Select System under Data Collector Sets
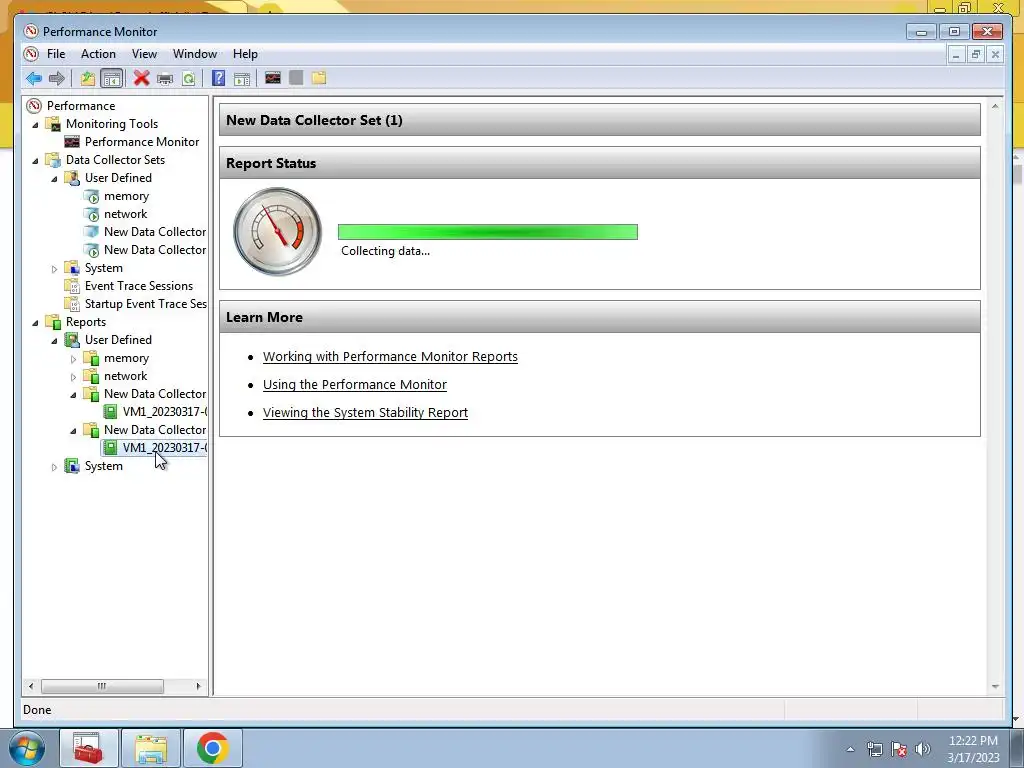This screenshot has width=1024, height=768. click(x=103, y=268)
